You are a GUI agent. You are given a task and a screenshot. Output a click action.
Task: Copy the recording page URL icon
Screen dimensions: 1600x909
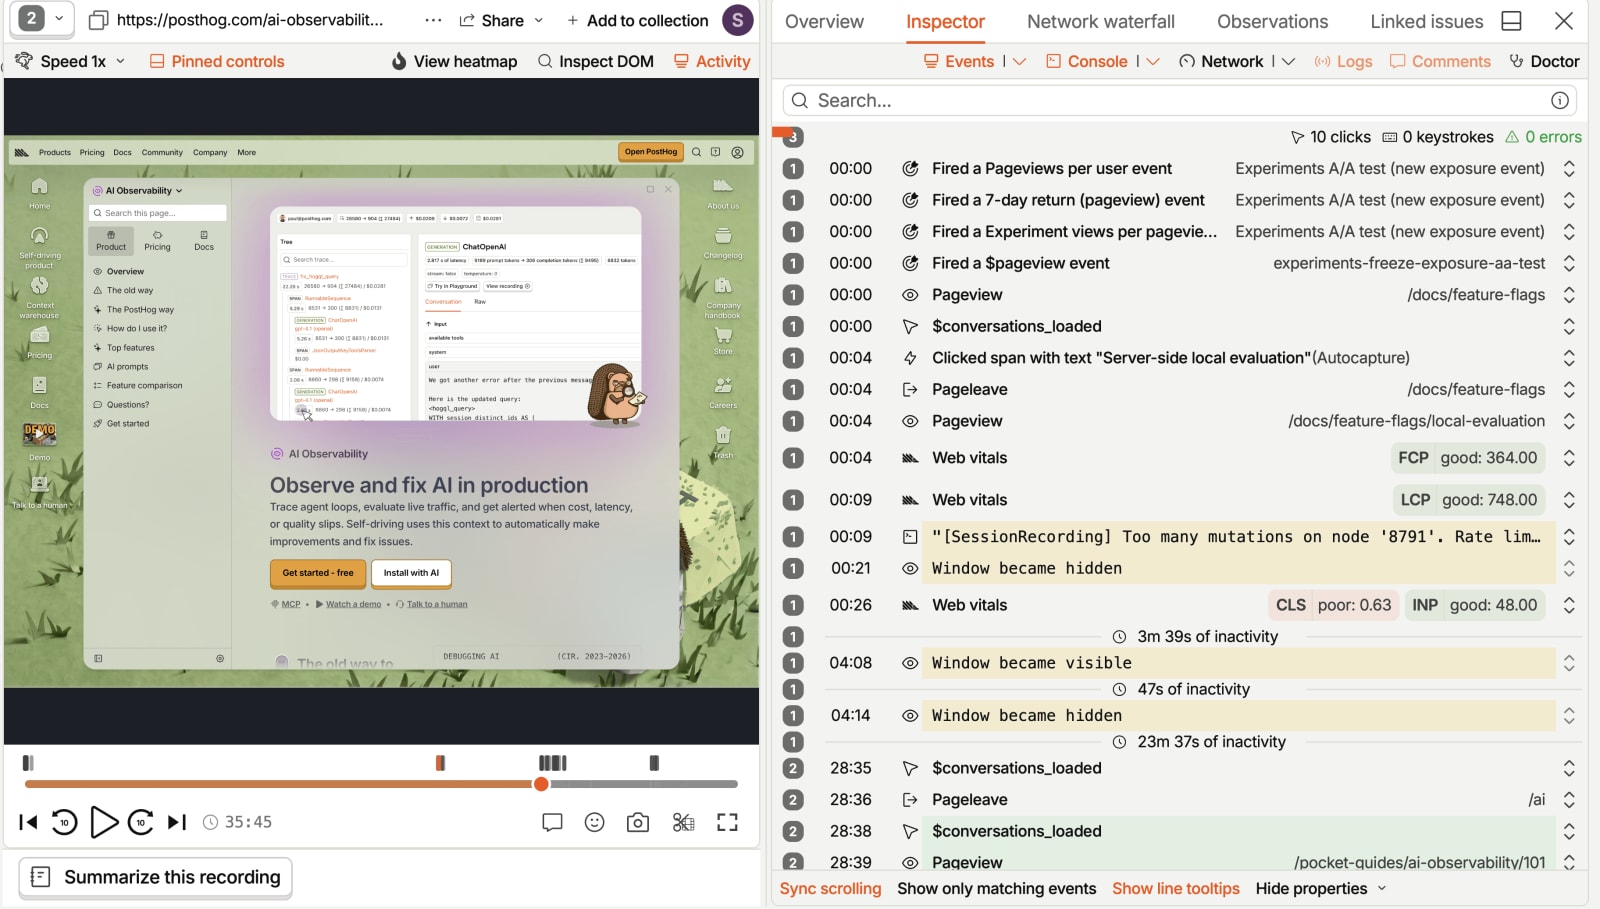point(99,20)
